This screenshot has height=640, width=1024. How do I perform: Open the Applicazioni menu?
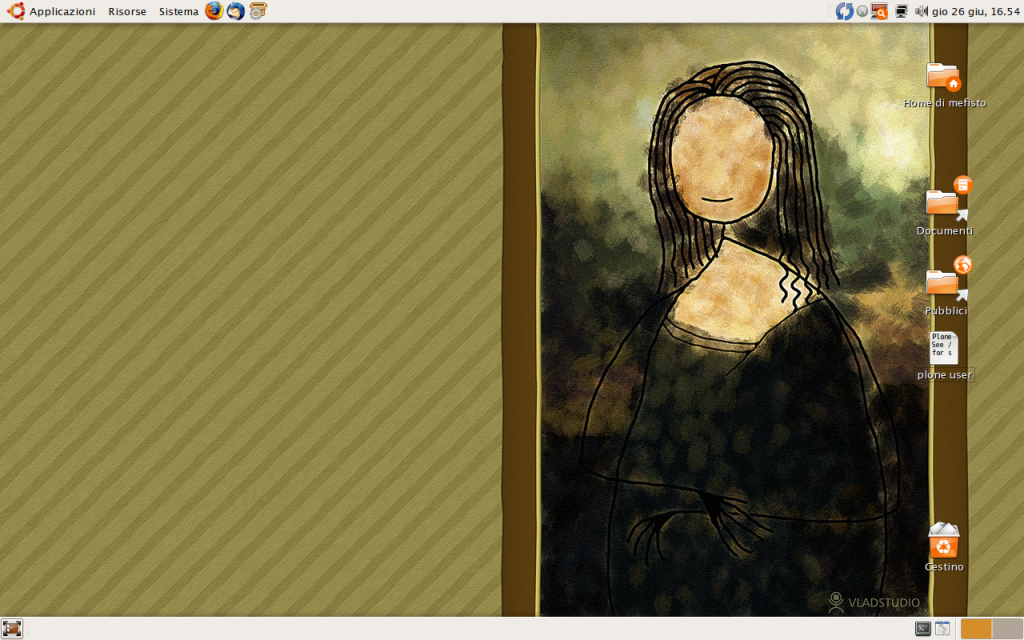[x=62, y=11]
